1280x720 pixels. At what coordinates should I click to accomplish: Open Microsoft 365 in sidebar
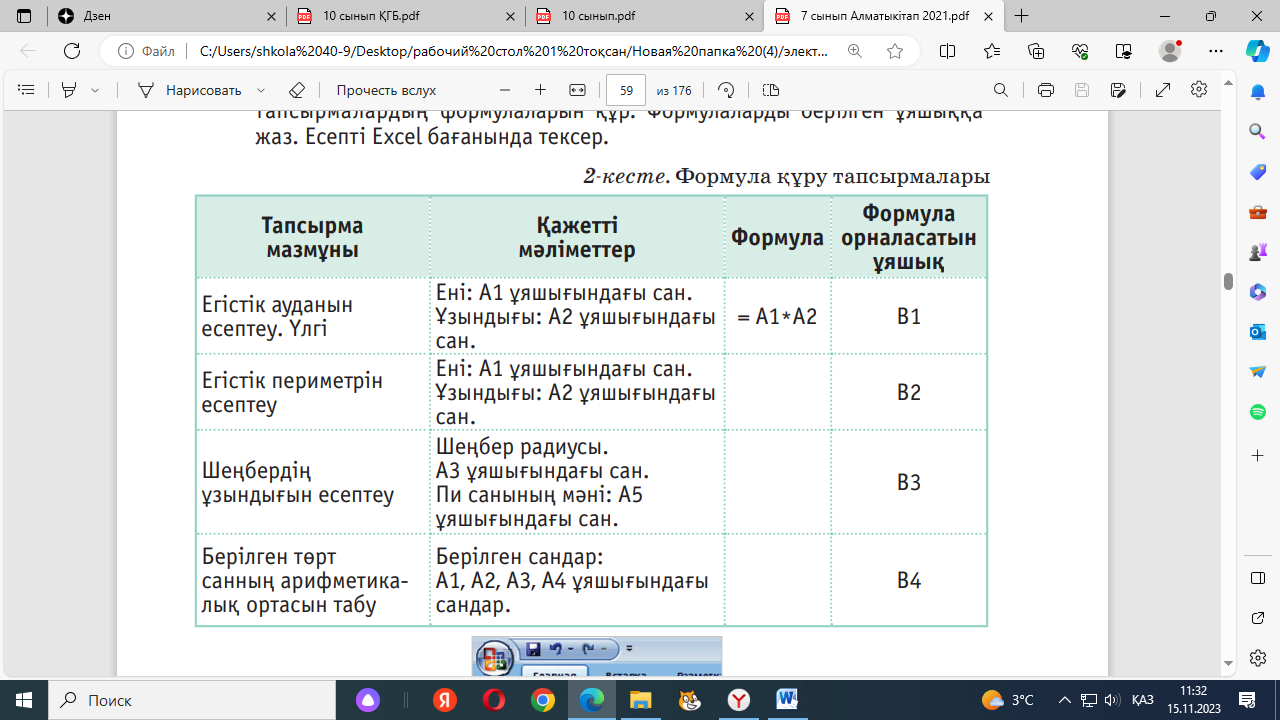1258,292
